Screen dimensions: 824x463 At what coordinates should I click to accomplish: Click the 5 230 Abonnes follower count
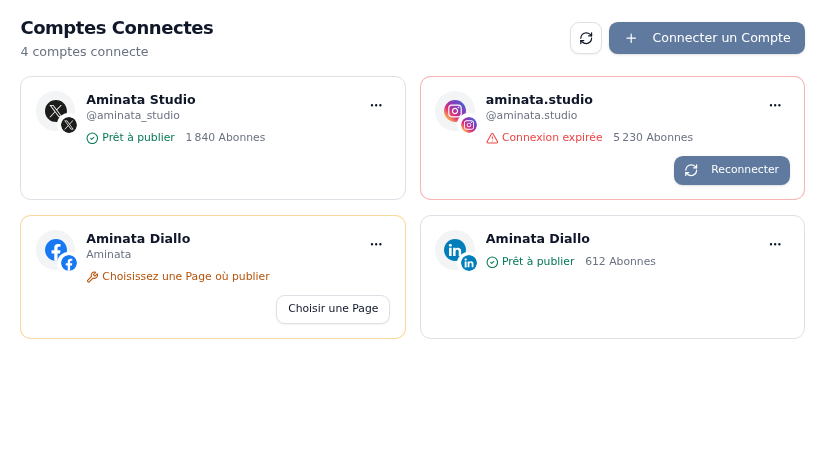[653, 137]
